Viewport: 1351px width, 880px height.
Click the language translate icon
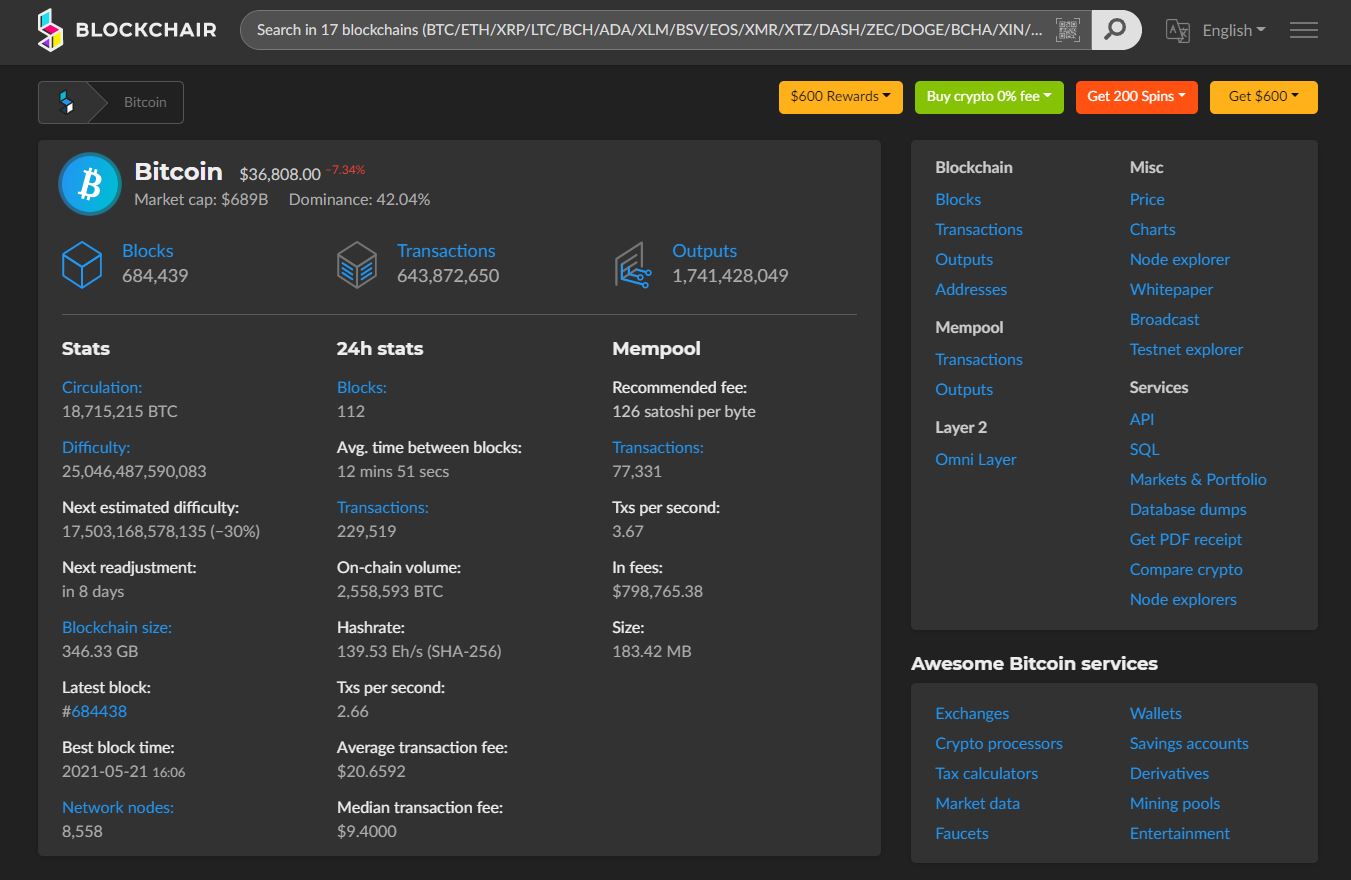(1178, 31)
